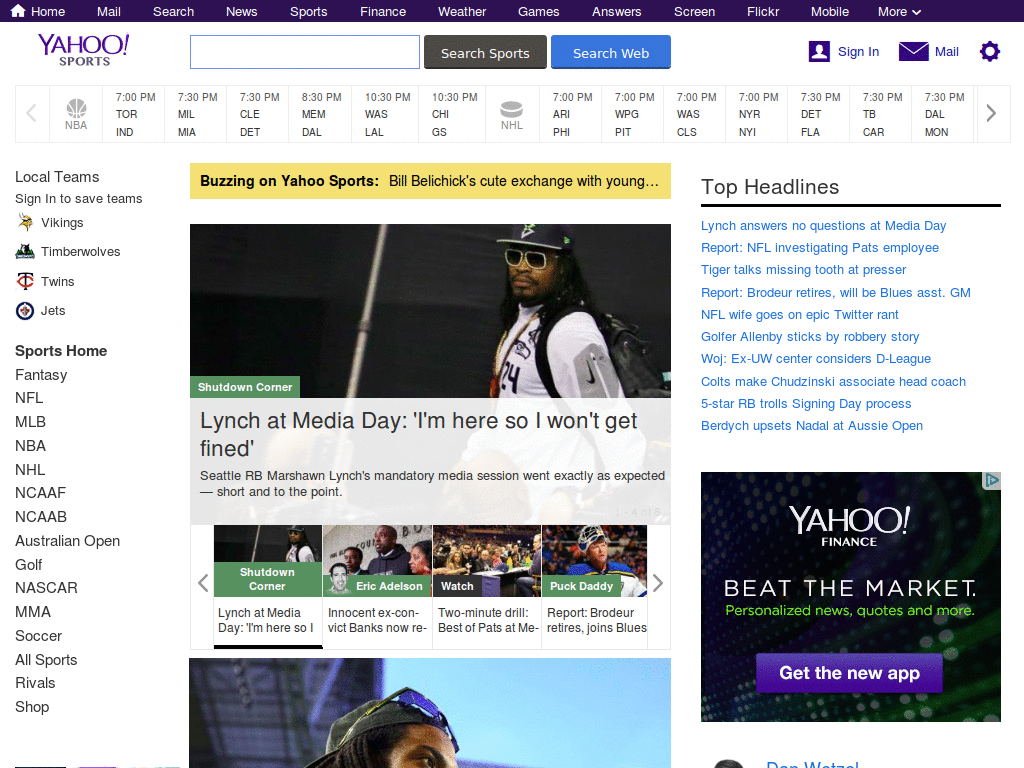Open Finance in the top navigation bar
The width and height of the screenshot is (1024, 768).
(x=383, y=12)
